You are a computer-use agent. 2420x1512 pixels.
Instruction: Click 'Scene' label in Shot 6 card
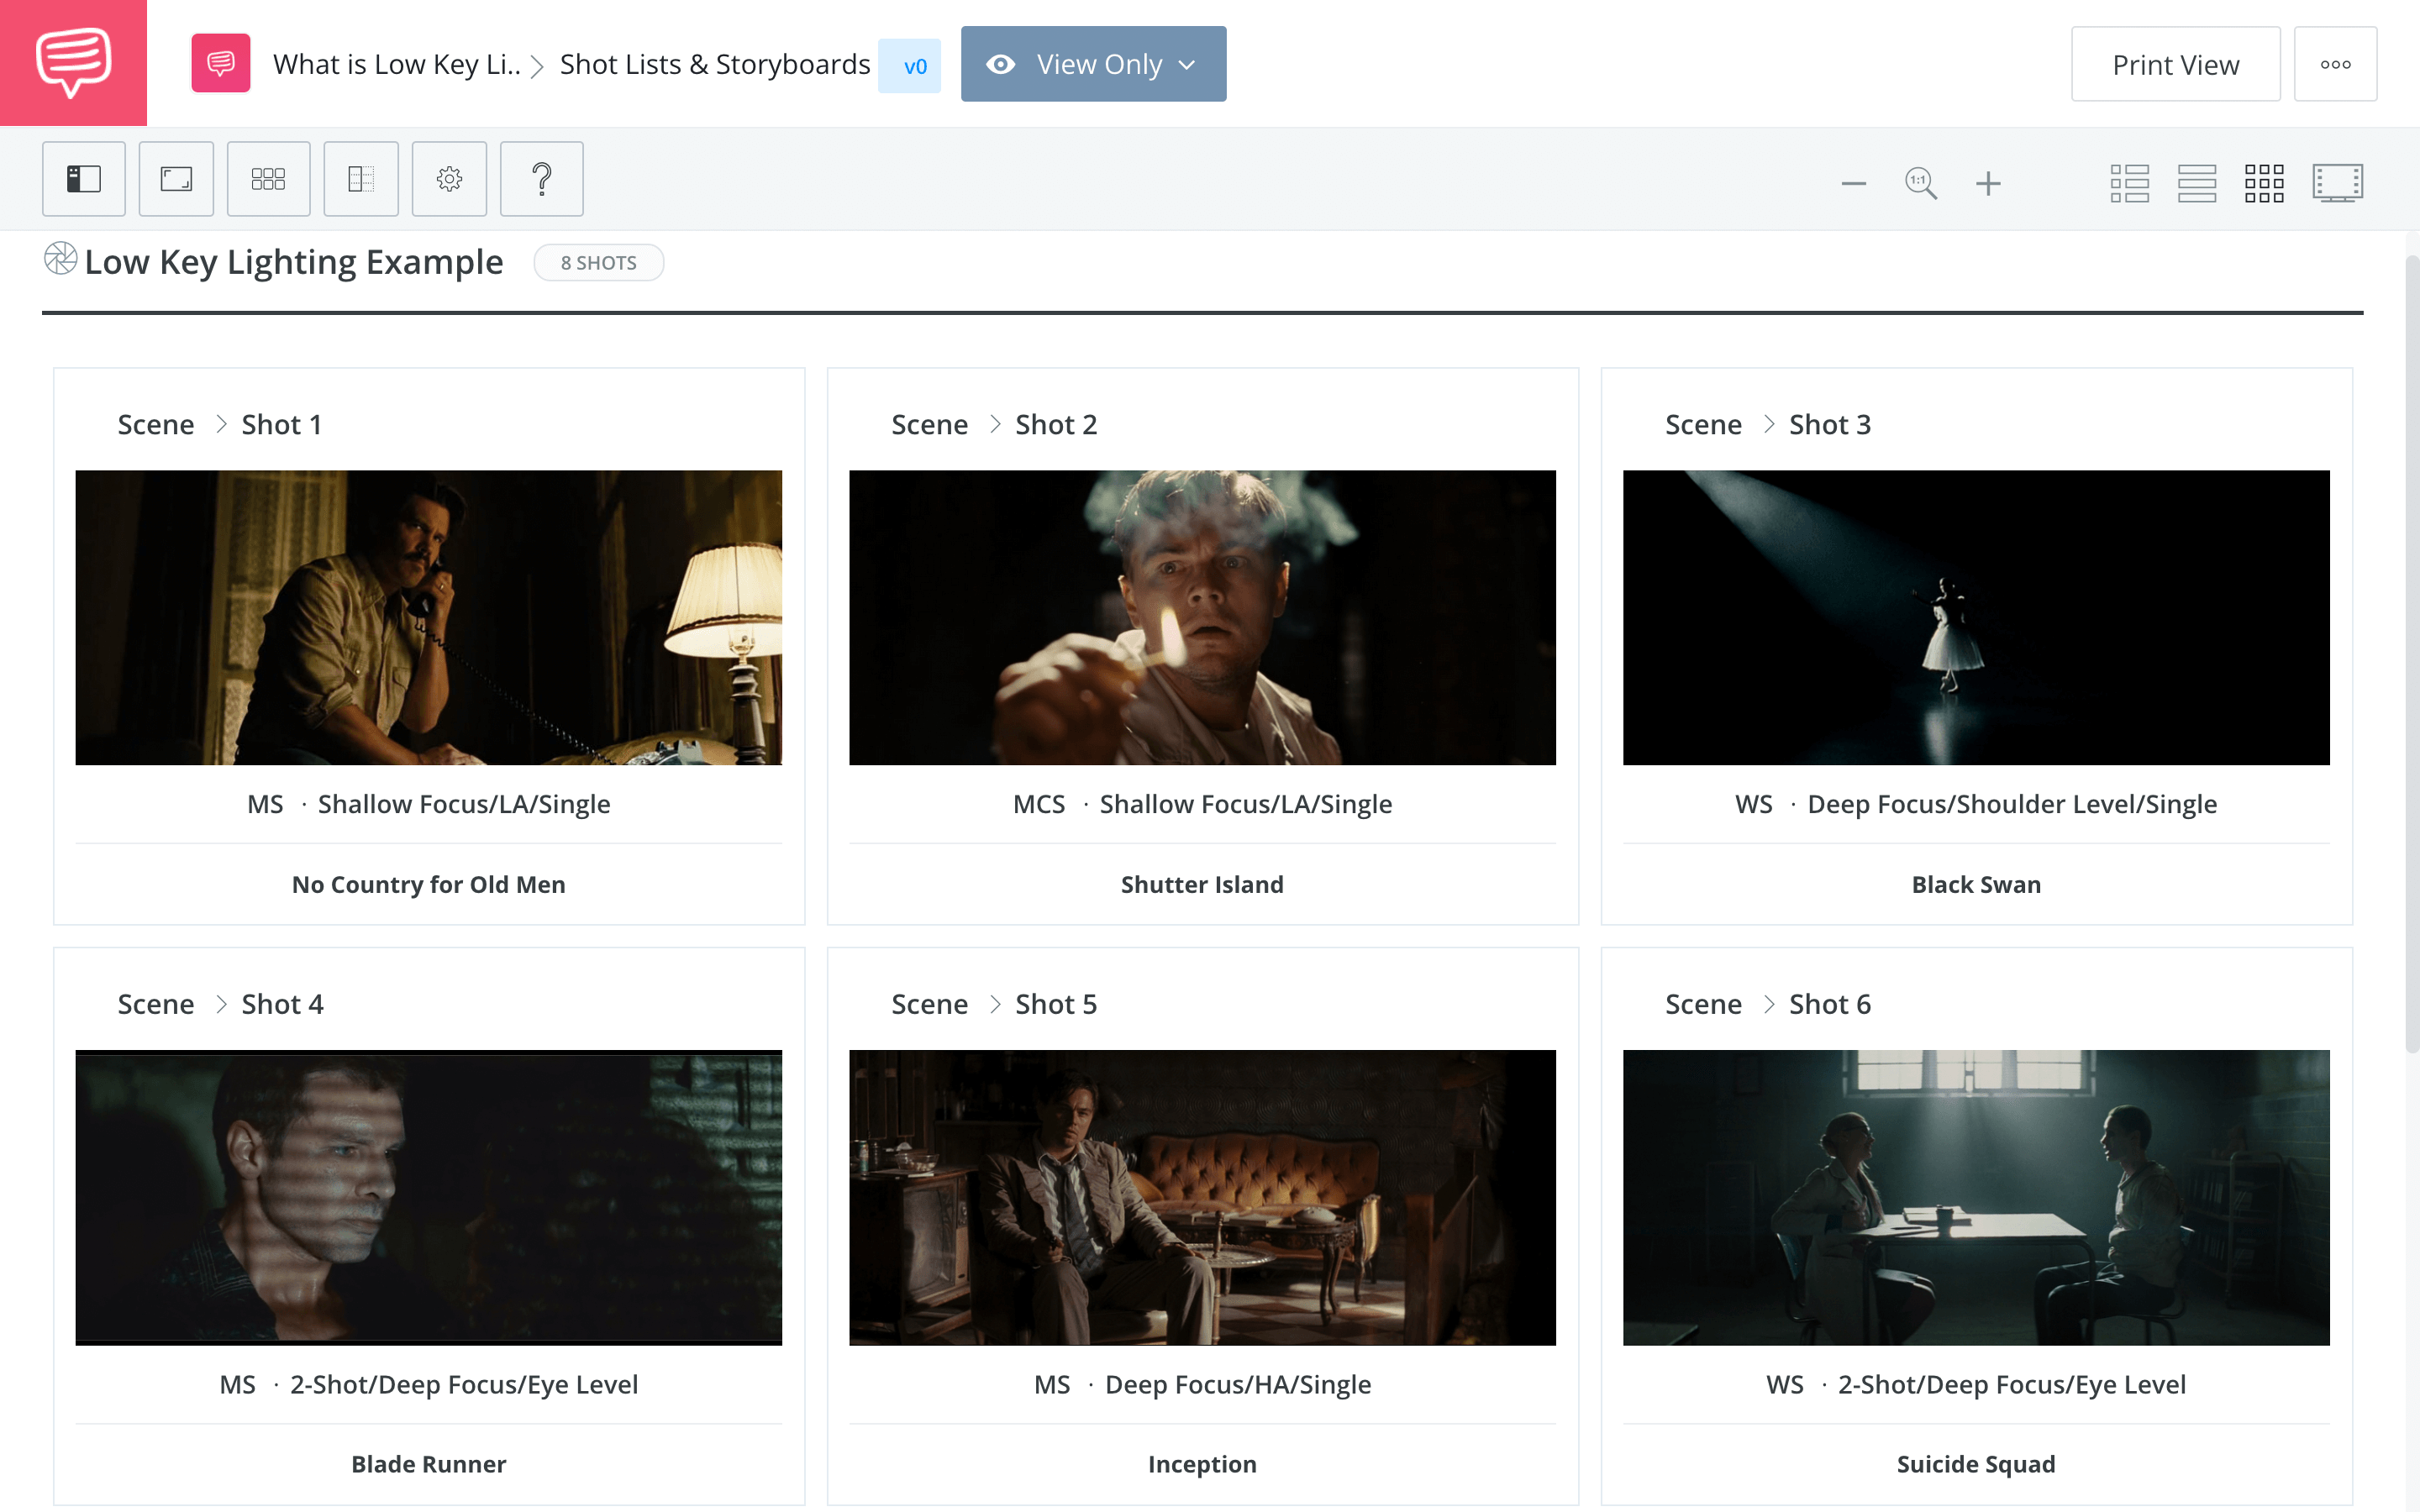1703,1004
